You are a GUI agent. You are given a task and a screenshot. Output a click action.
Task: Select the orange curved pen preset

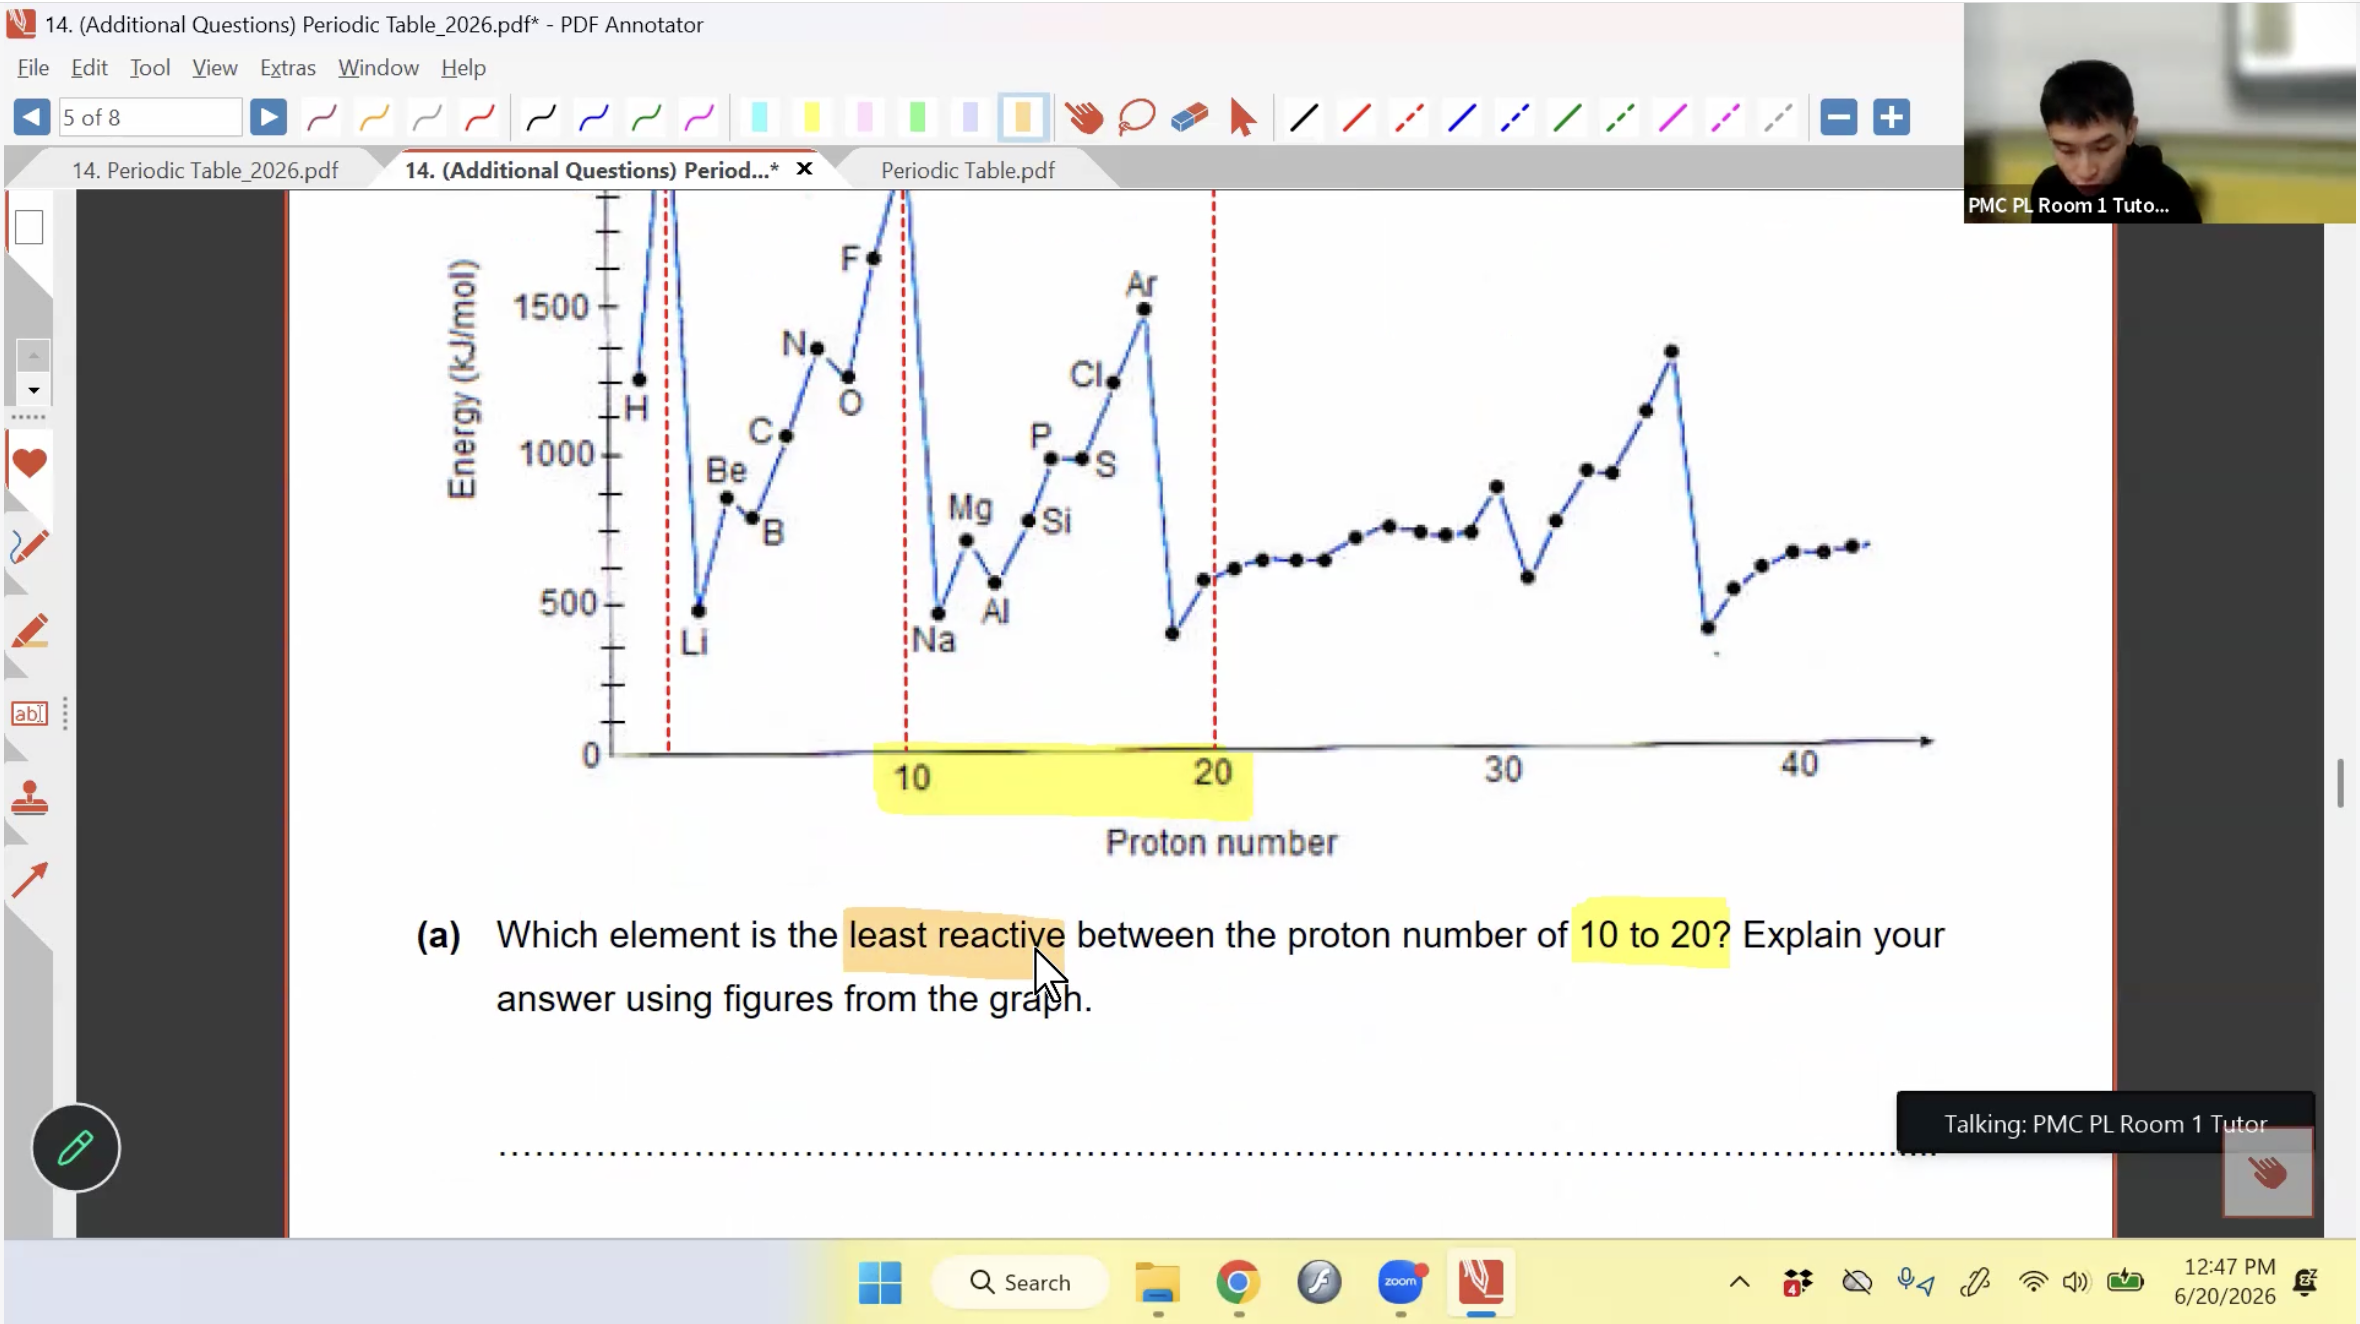(374, 118)
